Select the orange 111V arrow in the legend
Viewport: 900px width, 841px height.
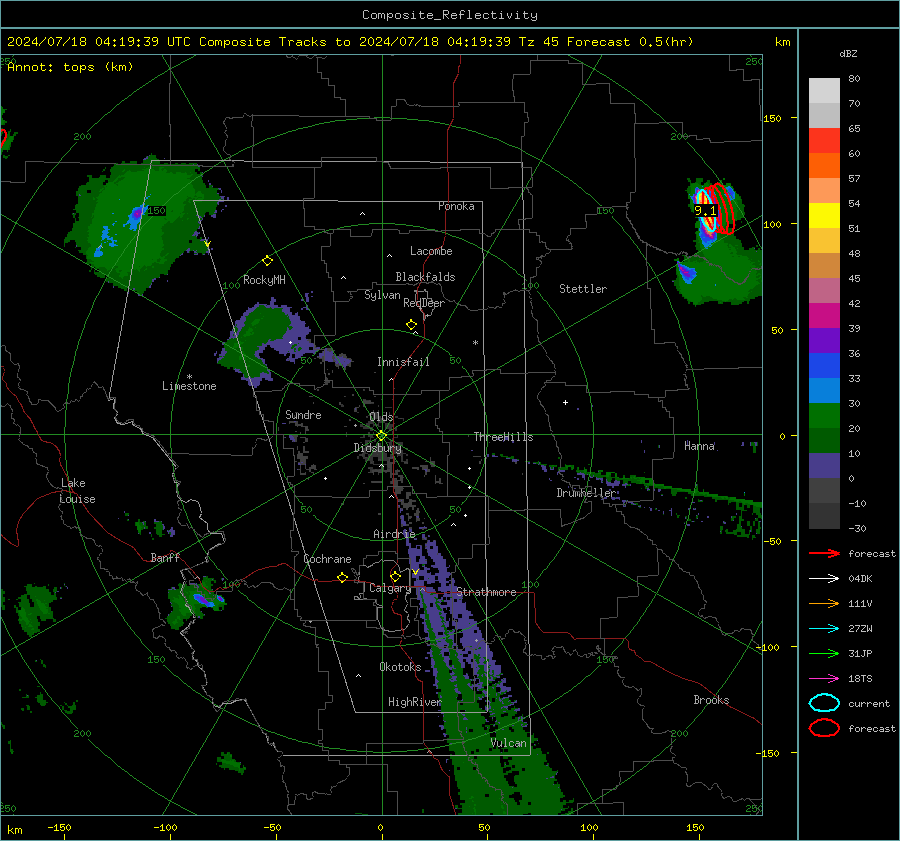pos(824,603)
